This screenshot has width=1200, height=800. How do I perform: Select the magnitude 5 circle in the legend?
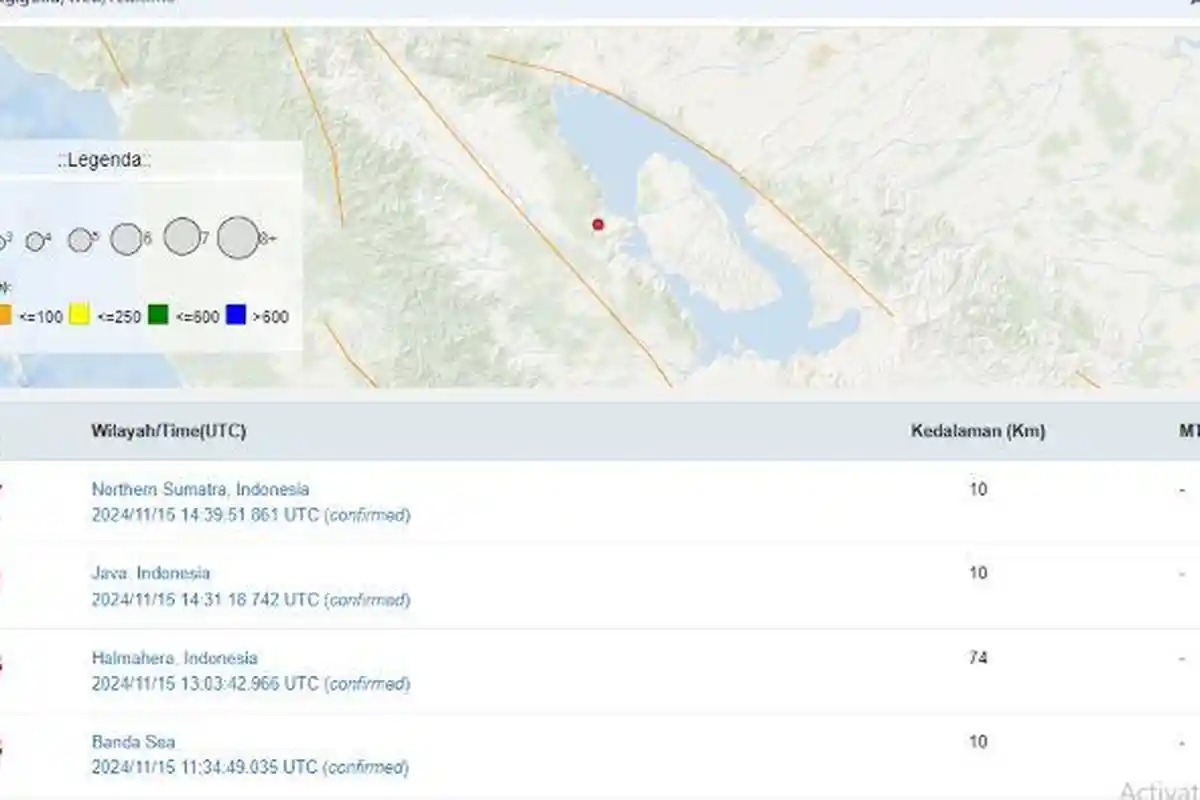point(80,238)
